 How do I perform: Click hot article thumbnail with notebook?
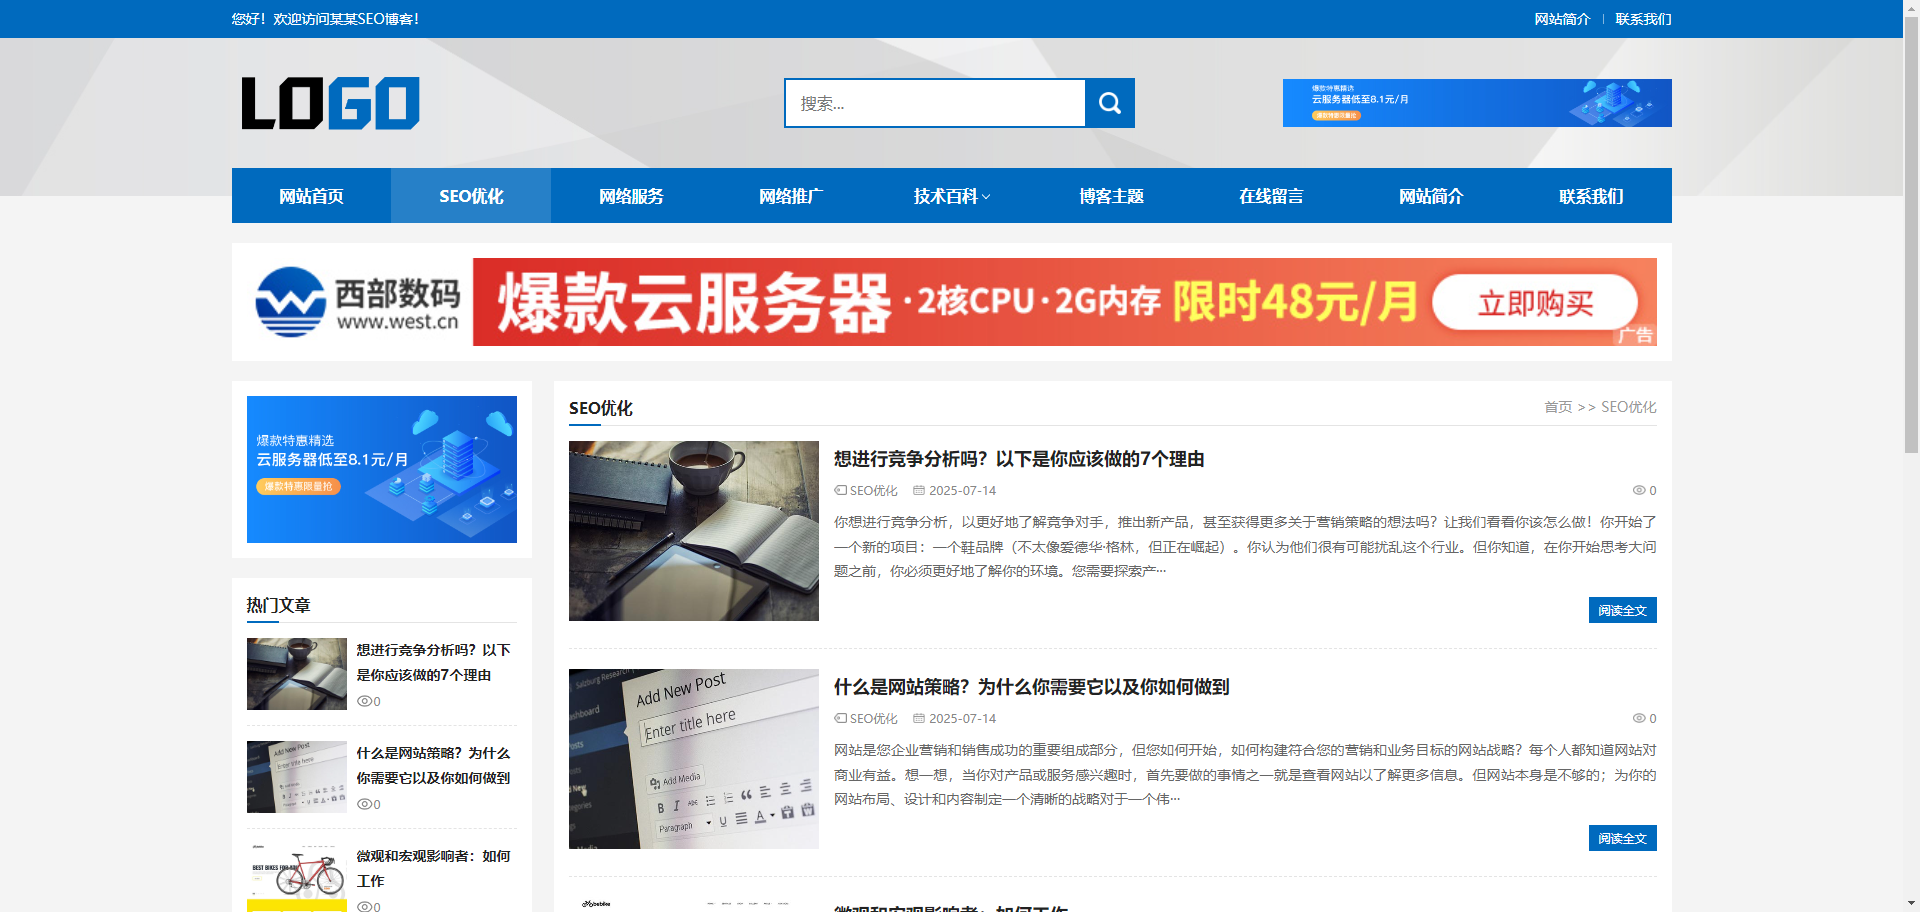[x=297, y=674]
